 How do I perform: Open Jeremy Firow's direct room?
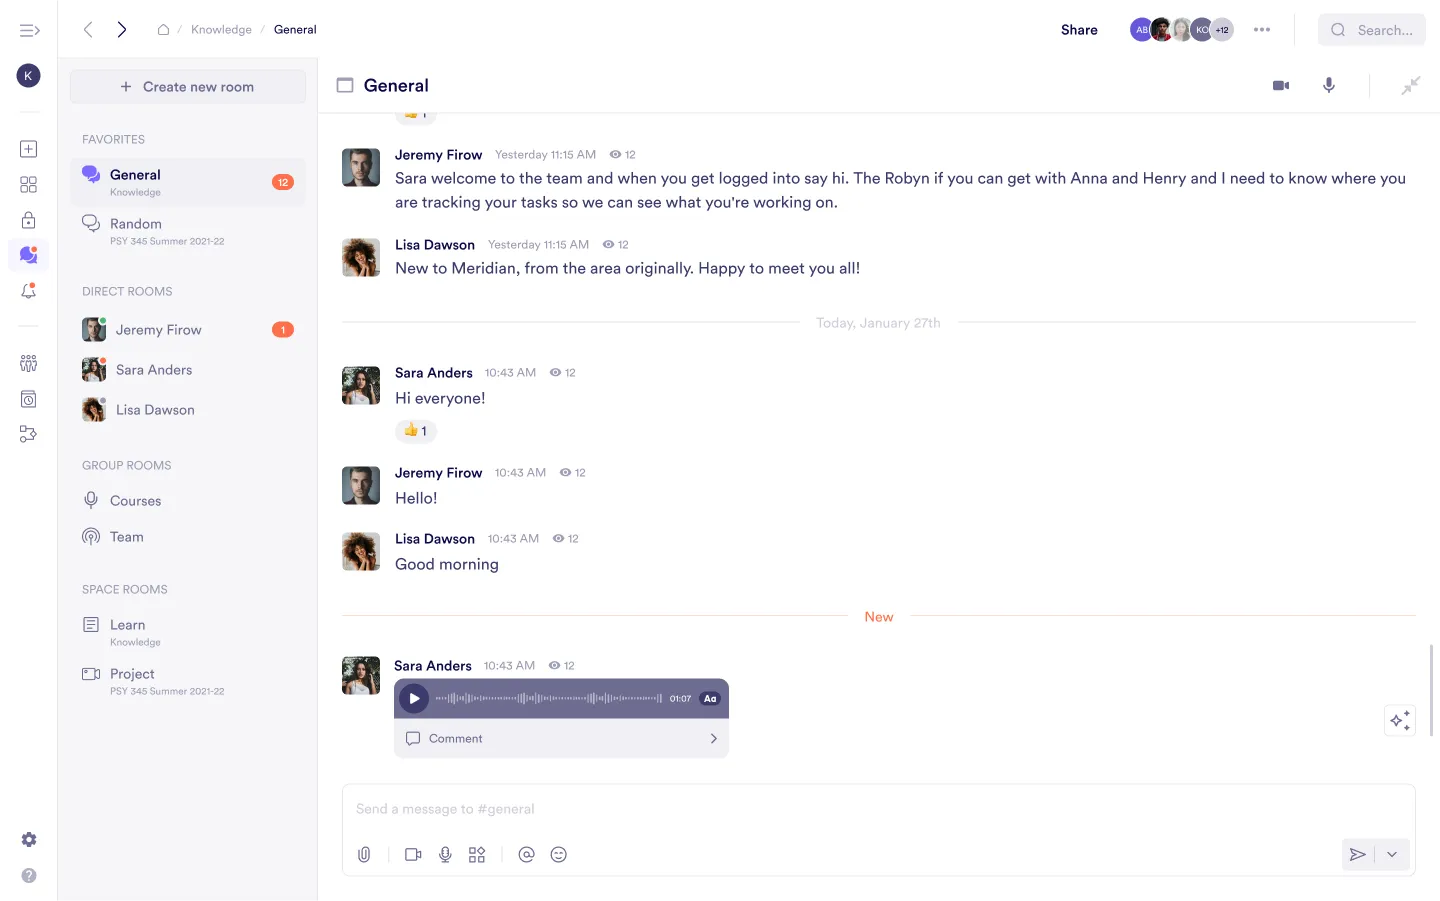(158, 329)
